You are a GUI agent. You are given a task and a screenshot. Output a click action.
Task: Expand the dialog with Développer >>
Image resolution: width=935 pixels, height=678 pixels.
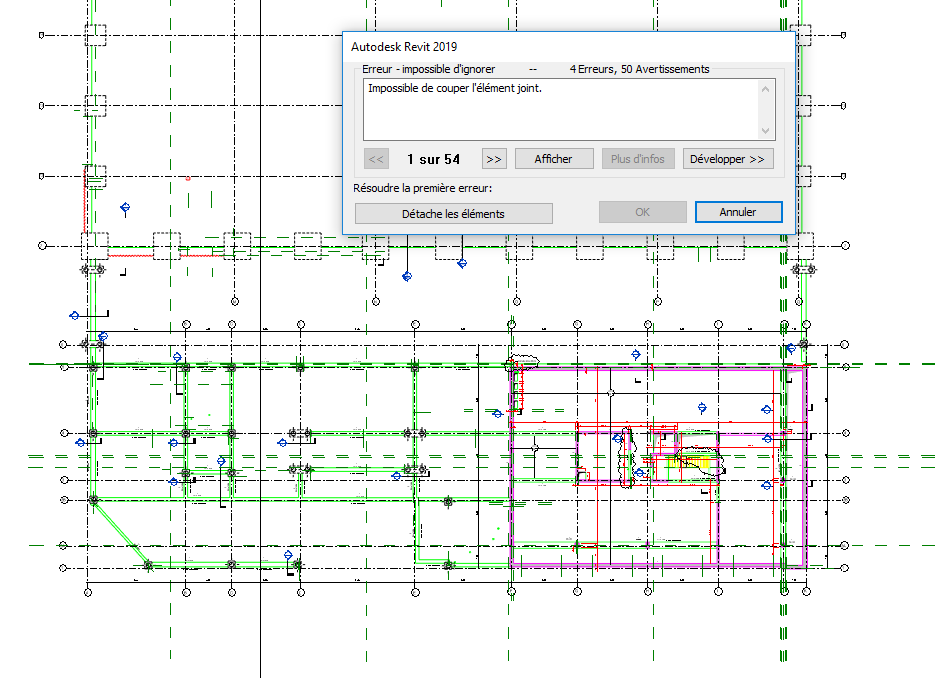(x=728, y=159)
